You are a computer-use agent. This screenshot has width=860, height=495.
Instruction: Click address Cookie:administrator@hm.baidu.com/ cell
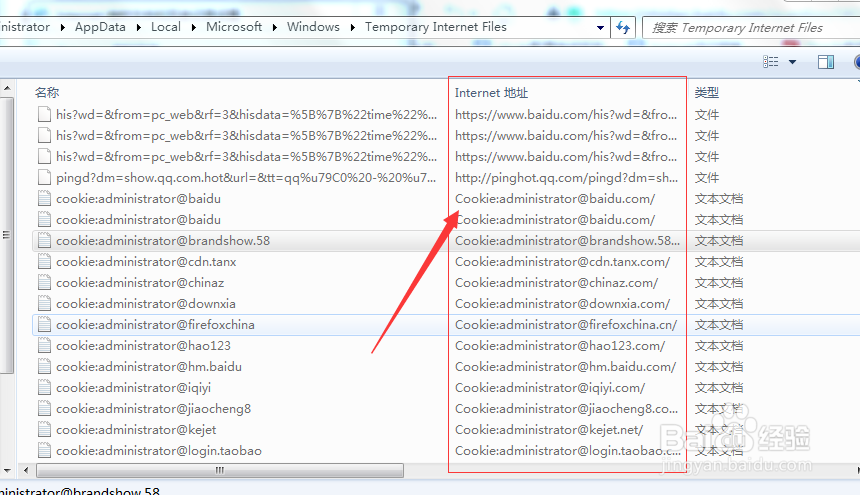pyautogui.click(x=565, y=367)
